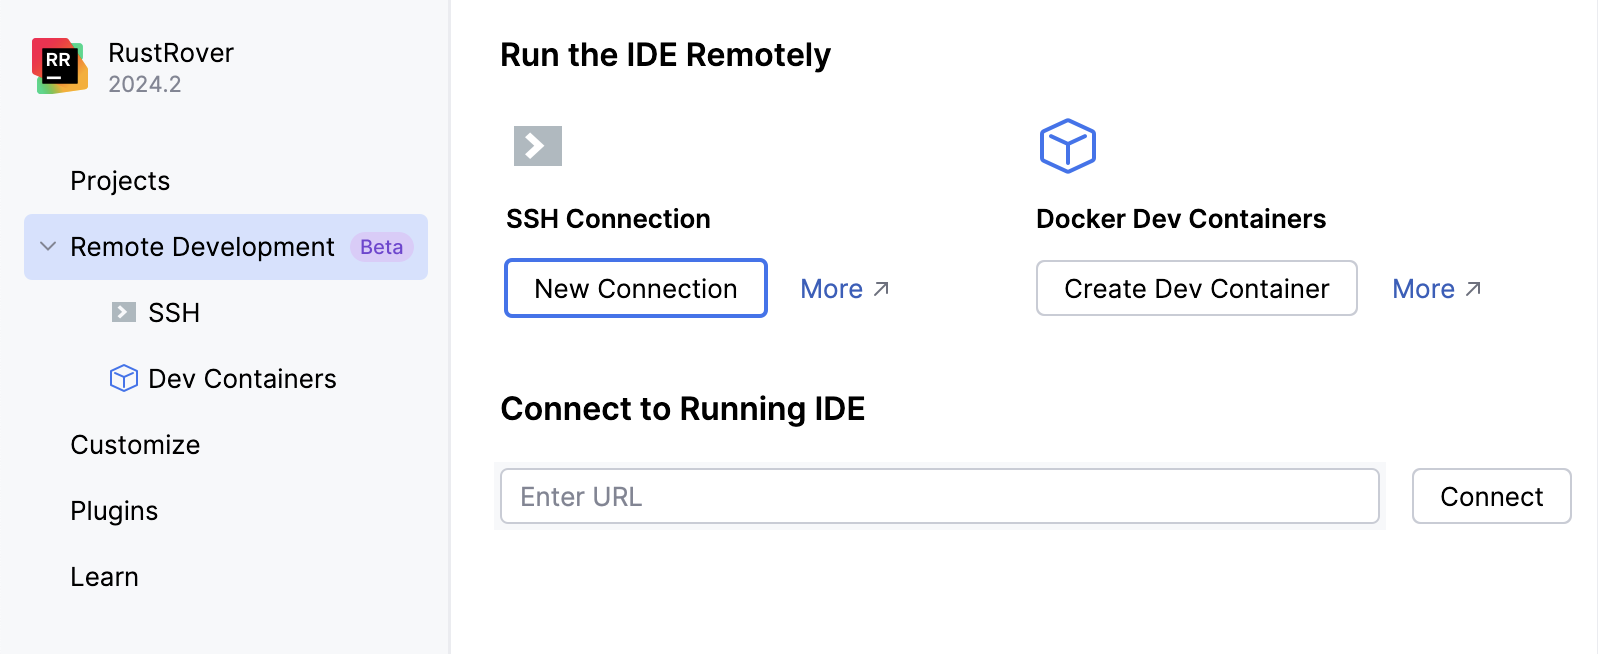The height and width of the screenshot is (654, 1598).
Task: Open the More link for SSH Connection
Action: (x=845, y=289)
